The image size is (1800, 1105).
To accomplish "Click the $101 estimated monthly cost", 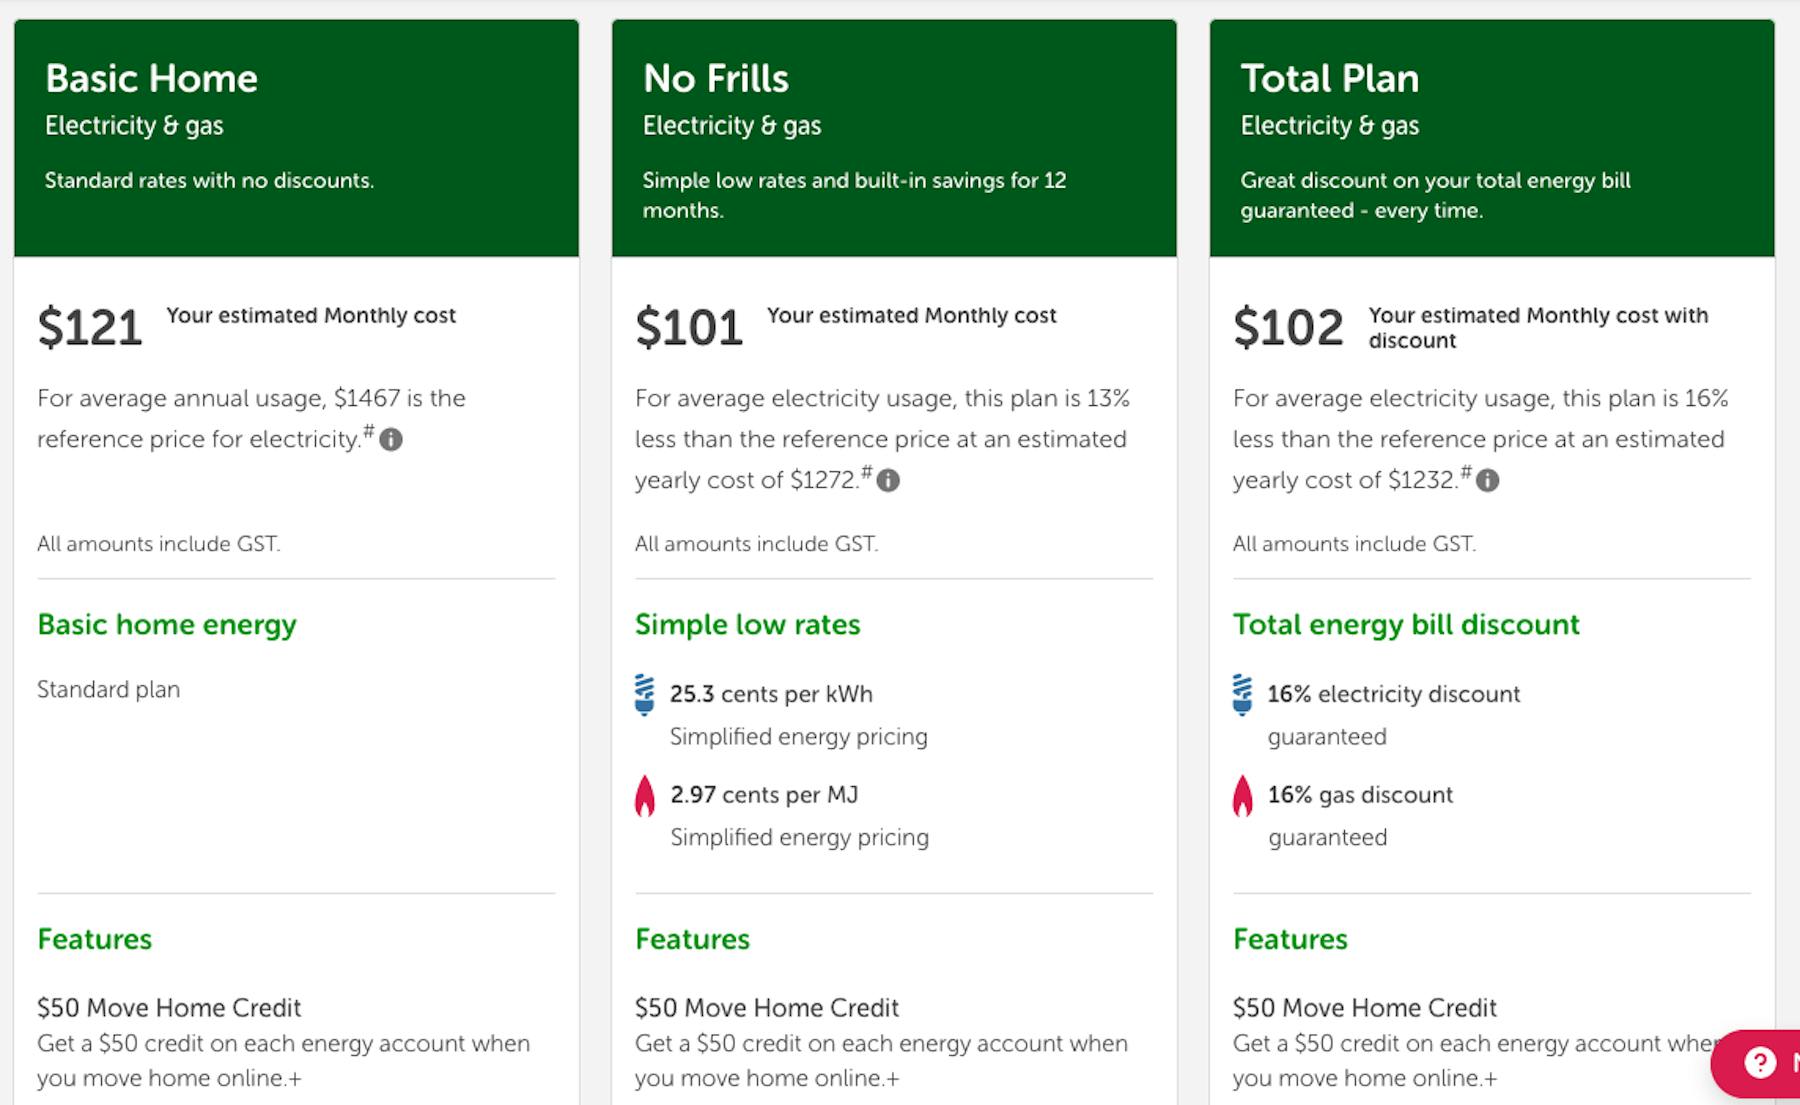I will click(x=689, y=328).
